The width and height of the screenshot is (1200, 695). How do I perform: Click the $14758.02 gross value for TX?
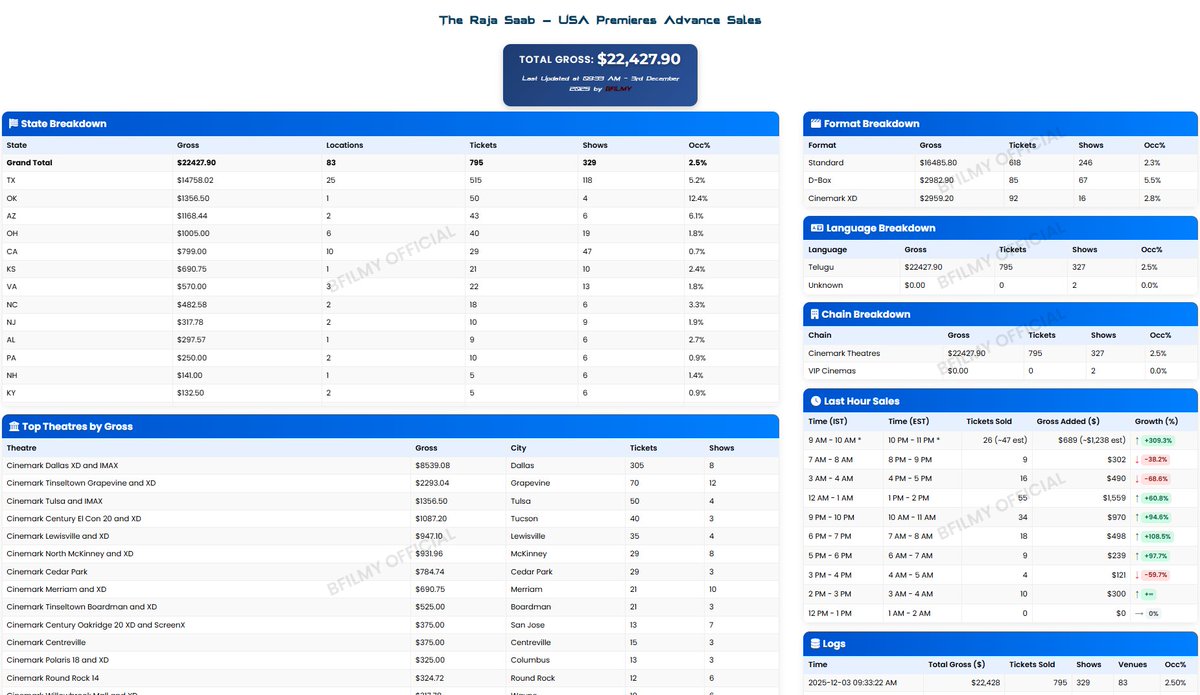click(195, 181)
